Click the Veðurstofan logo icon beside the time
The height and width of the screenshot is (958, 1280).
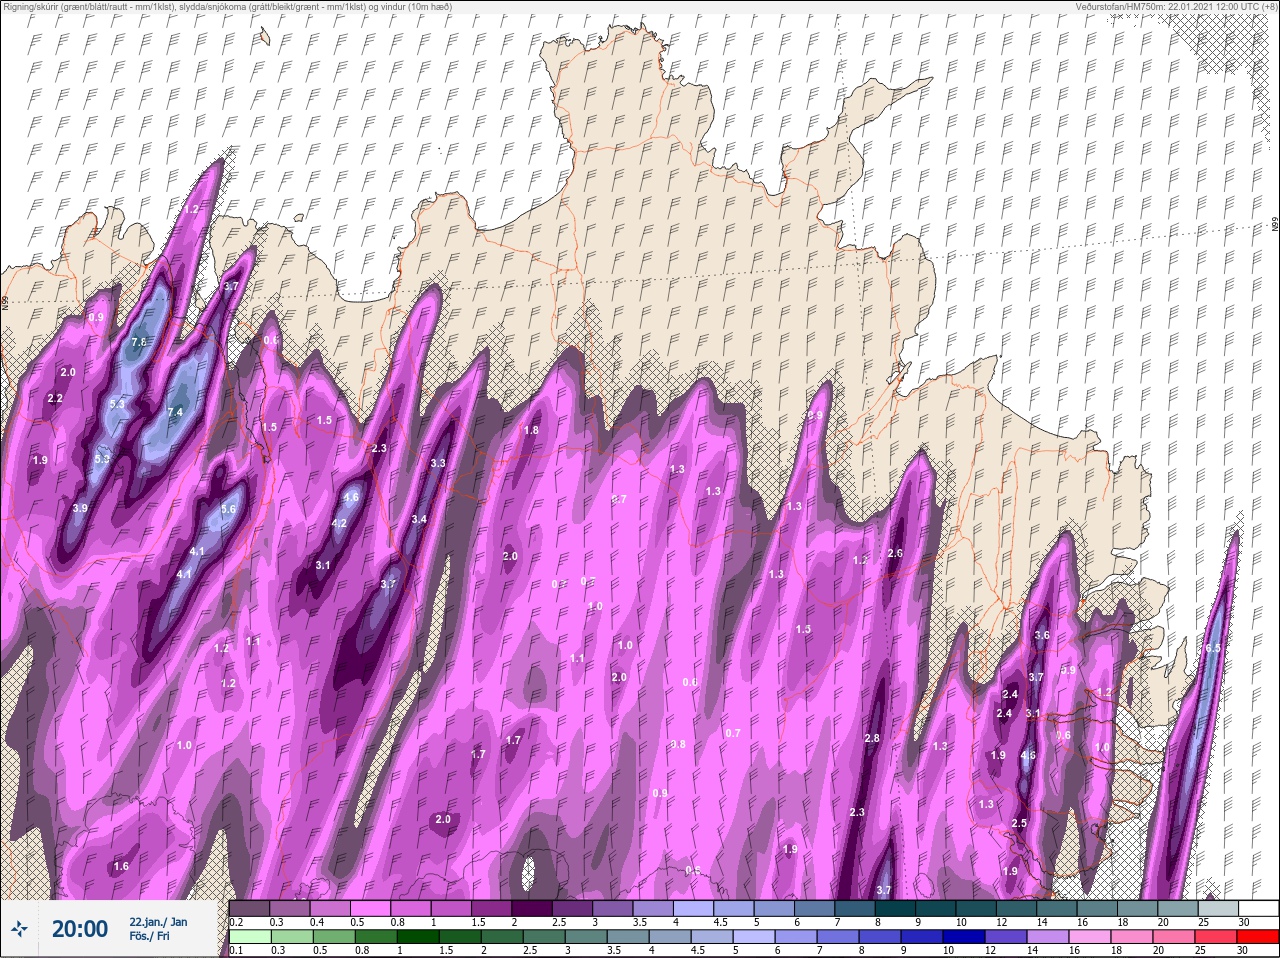18,929
